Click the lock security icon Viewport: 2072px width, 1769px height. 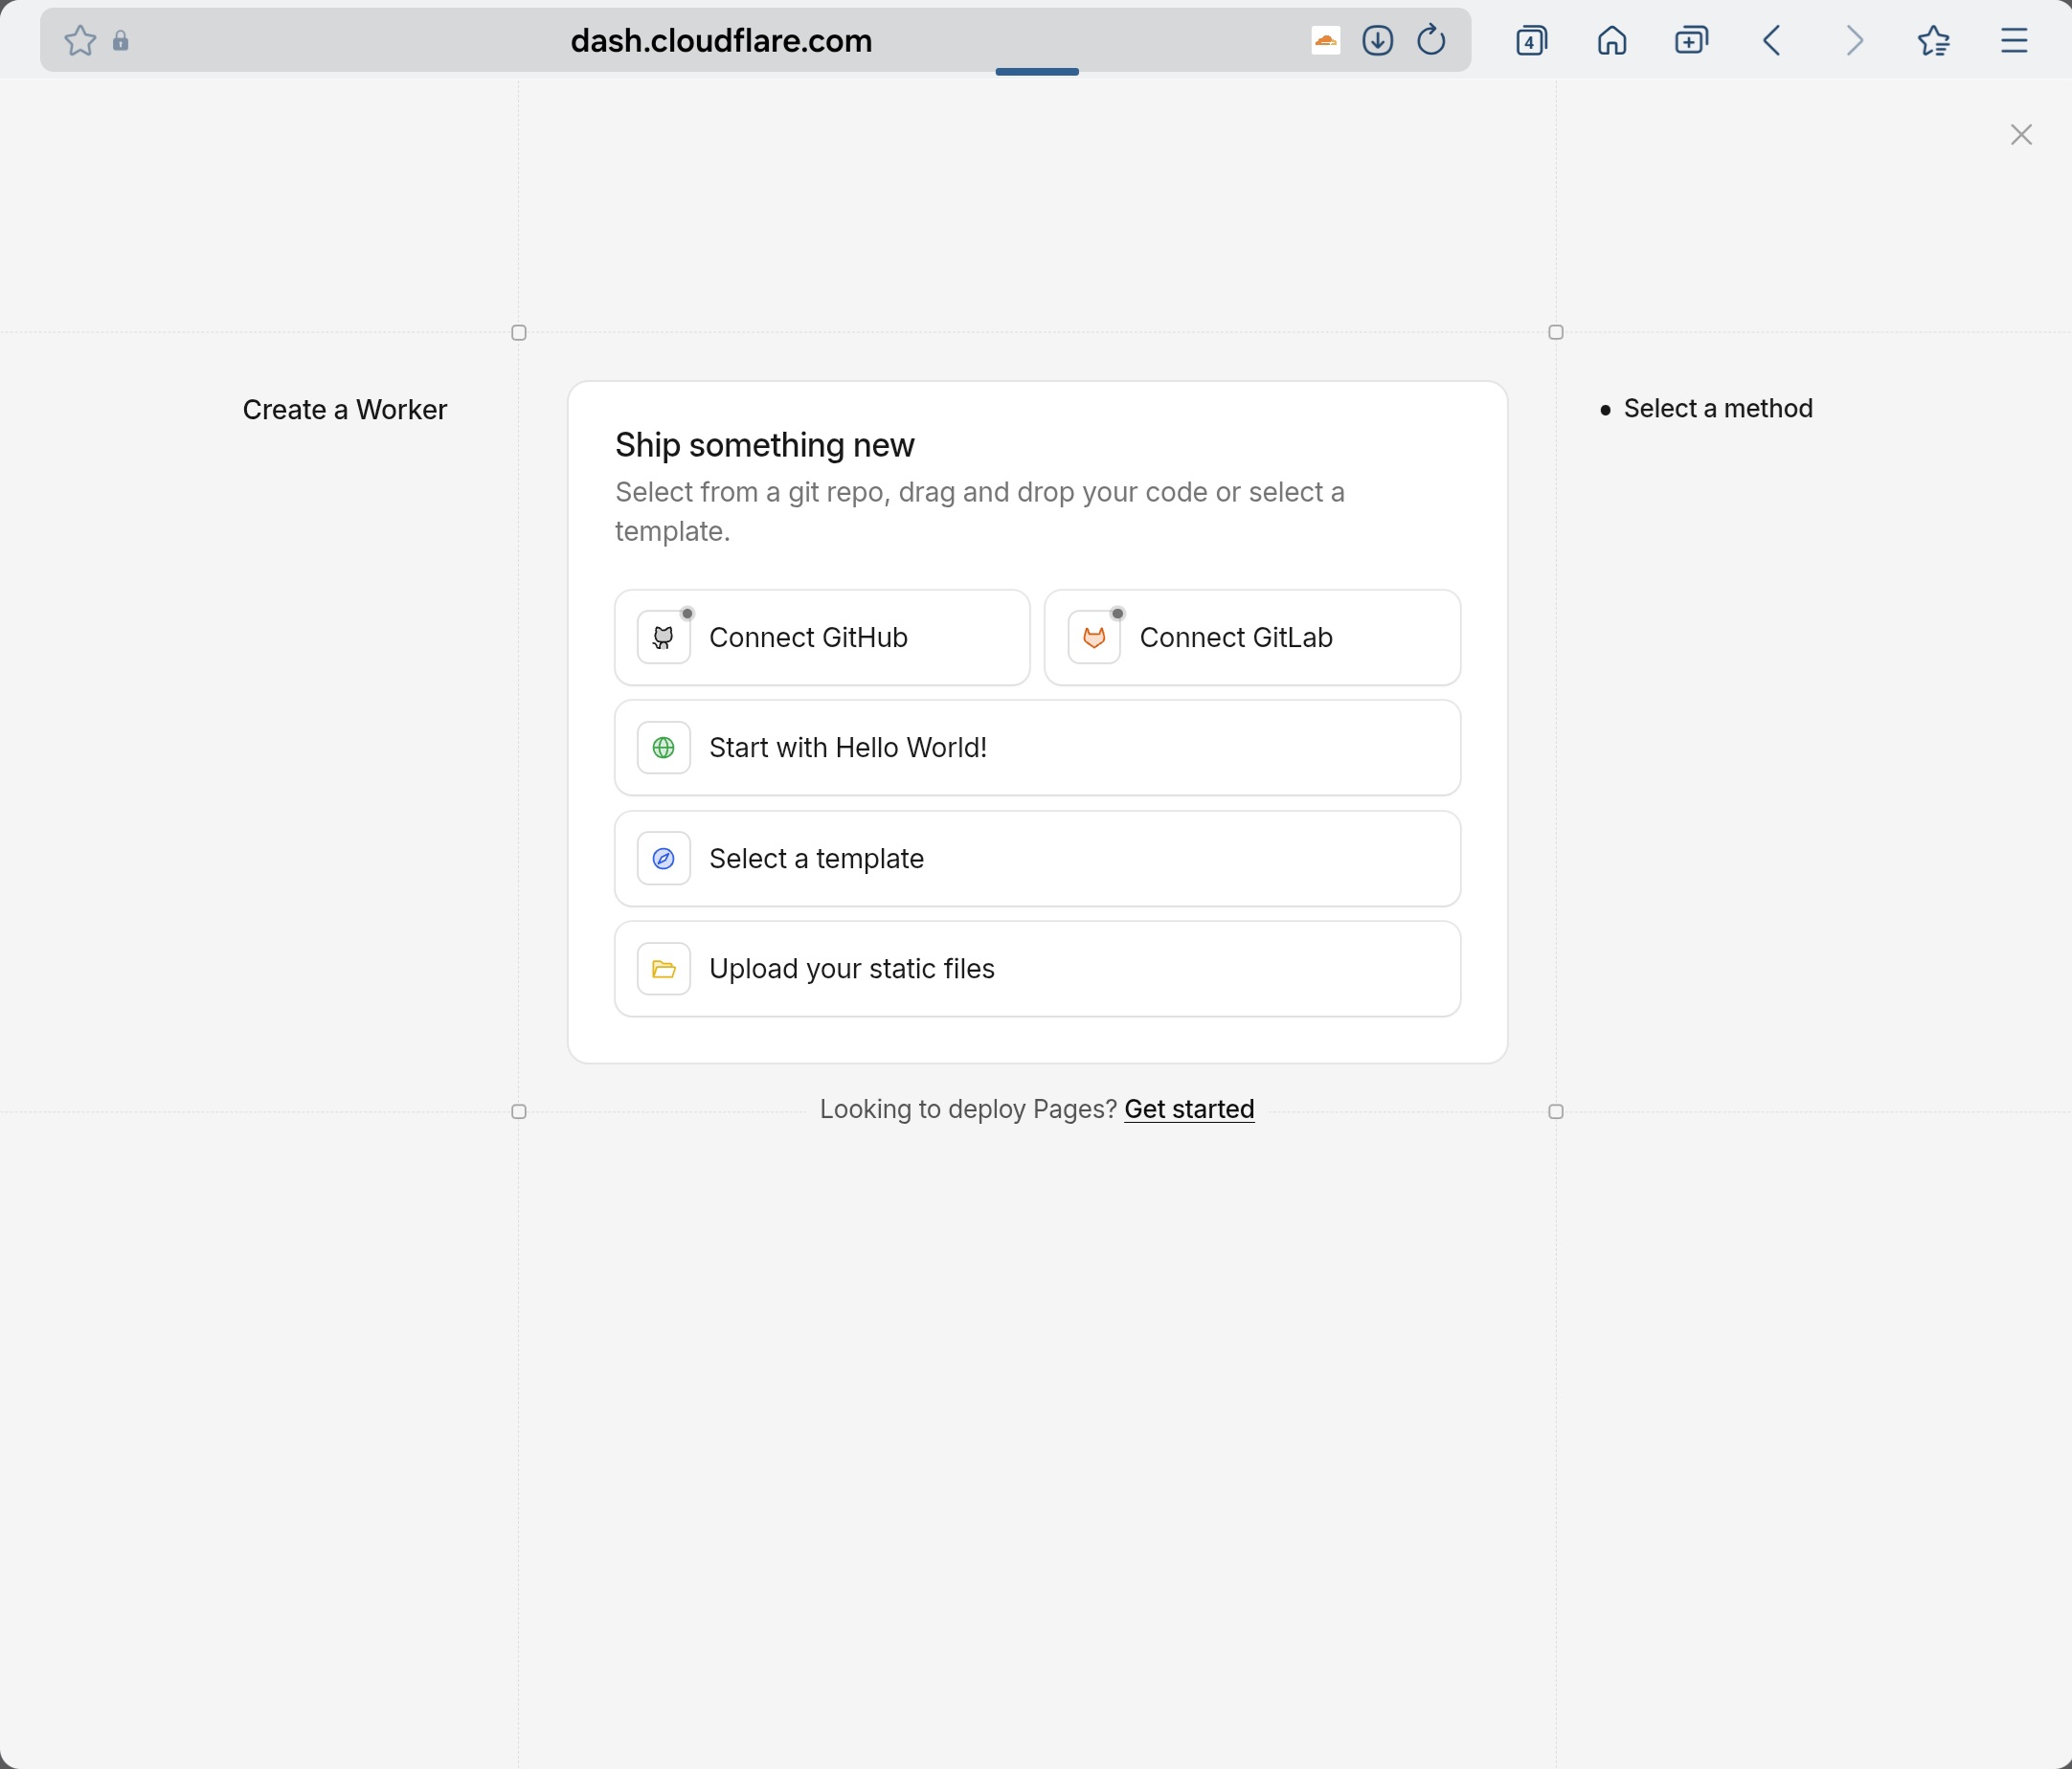pyautogui.click(x=121, y=41)
